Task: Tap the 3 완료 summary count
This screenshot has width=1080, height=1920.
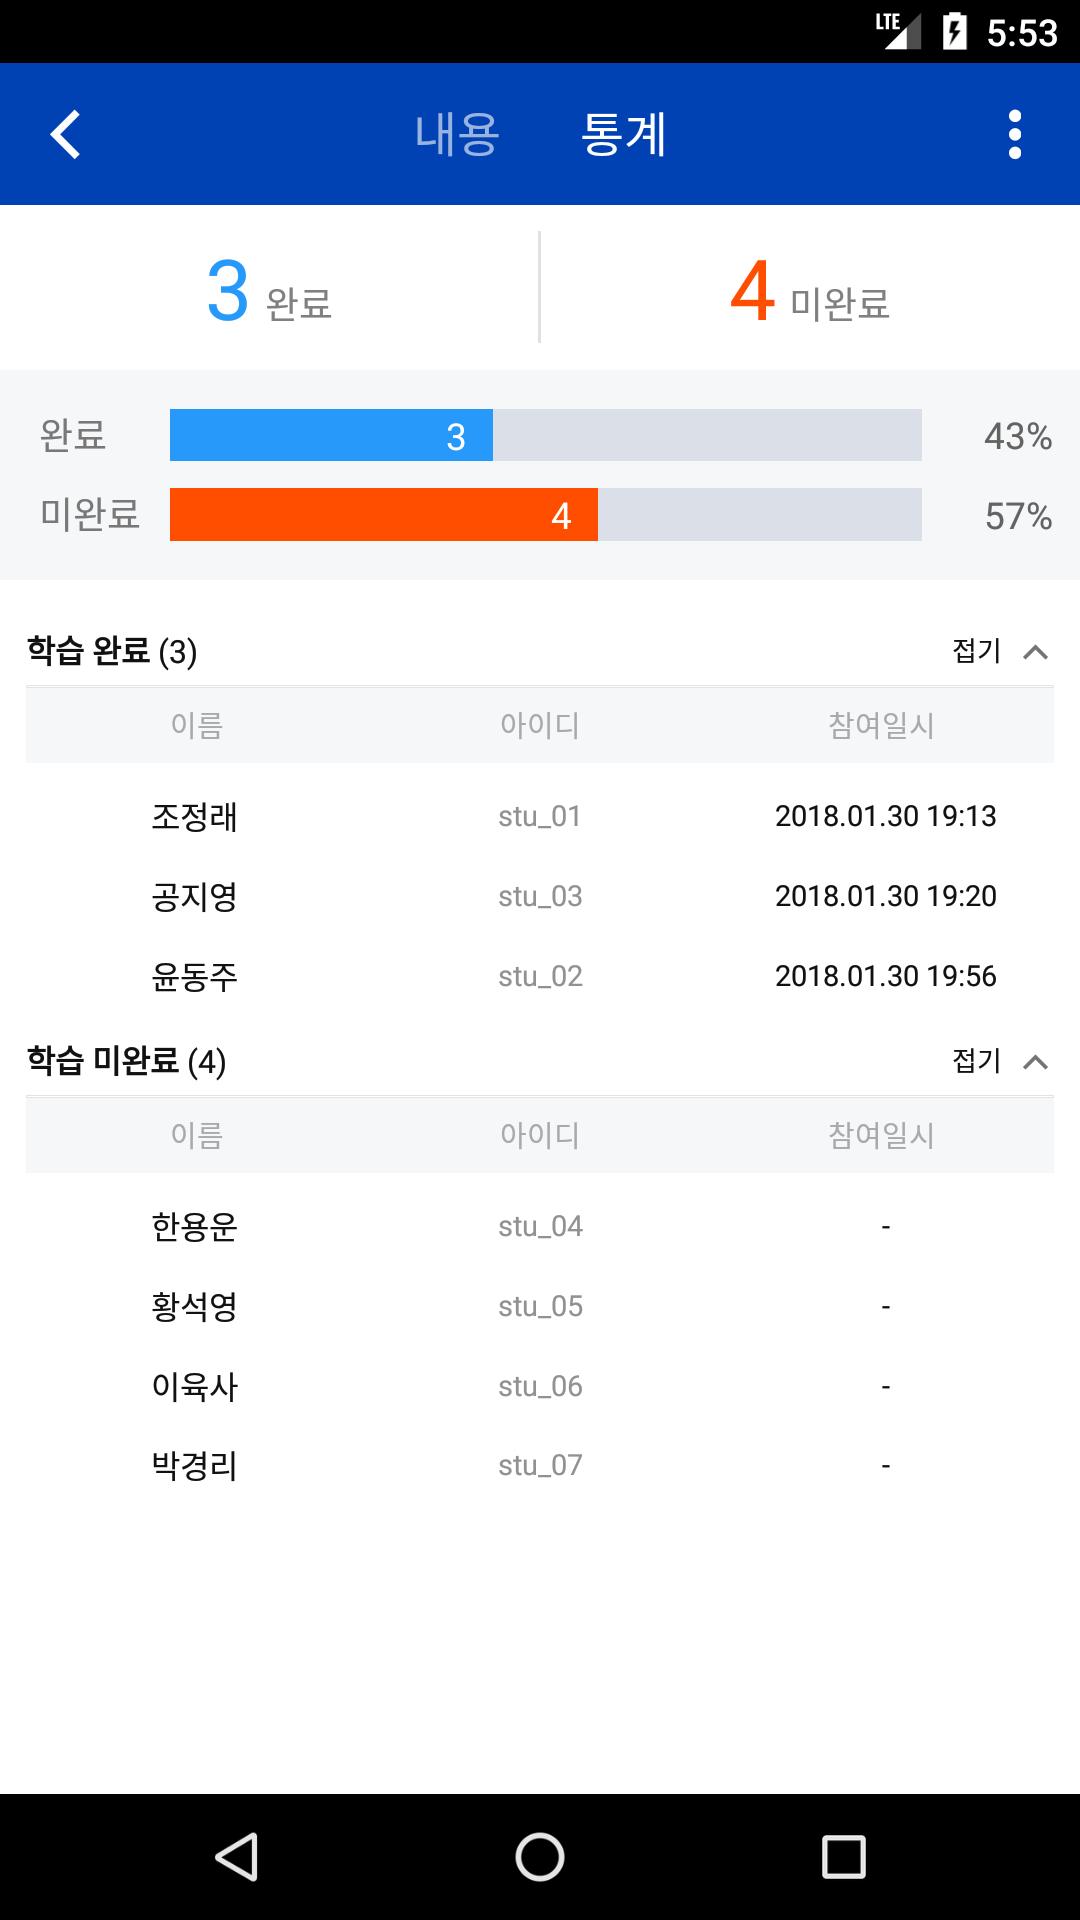Action: pyautogui.click(x=269, y=292)
